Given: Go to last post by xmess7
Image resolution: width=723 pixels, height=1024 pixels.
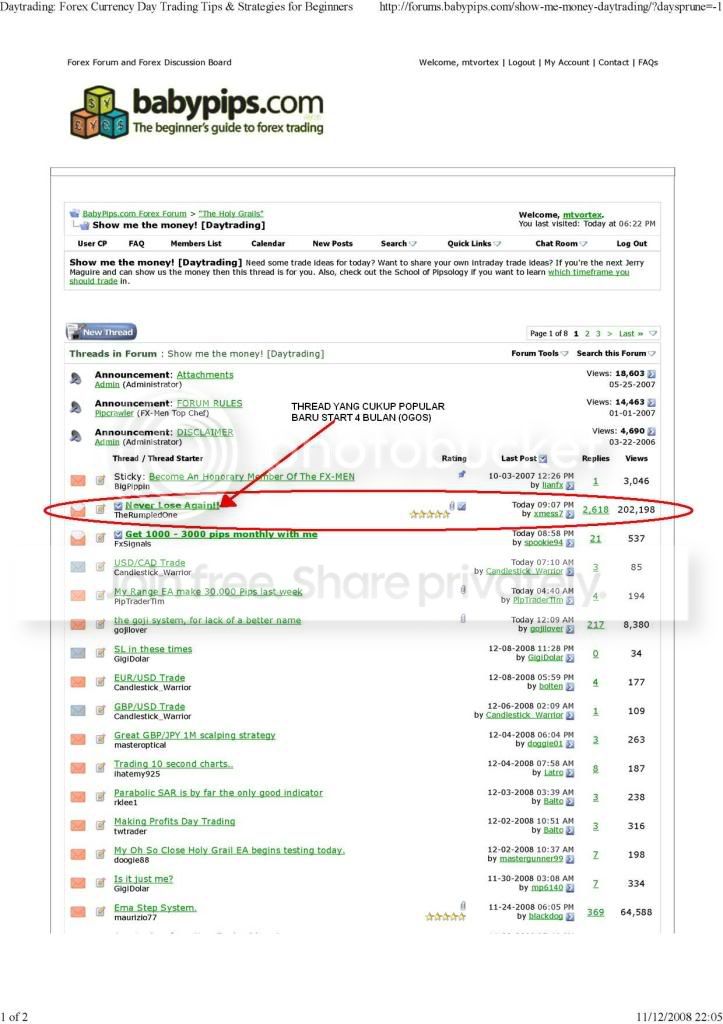Looking at the screenshot, I should pos(570,515).
